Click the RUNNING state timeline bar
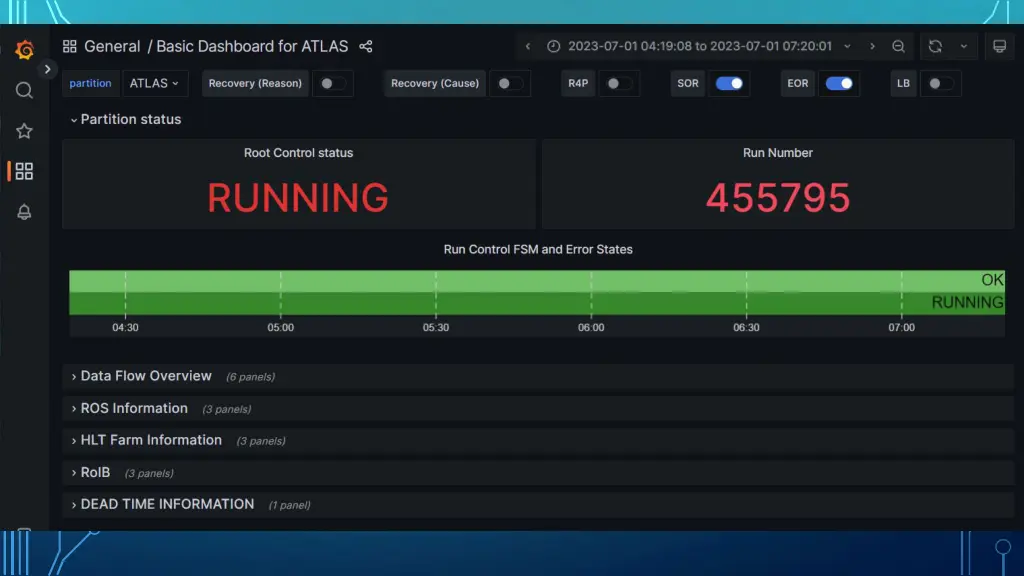The height and width of the screenshot is (576, 1024). 537,304
